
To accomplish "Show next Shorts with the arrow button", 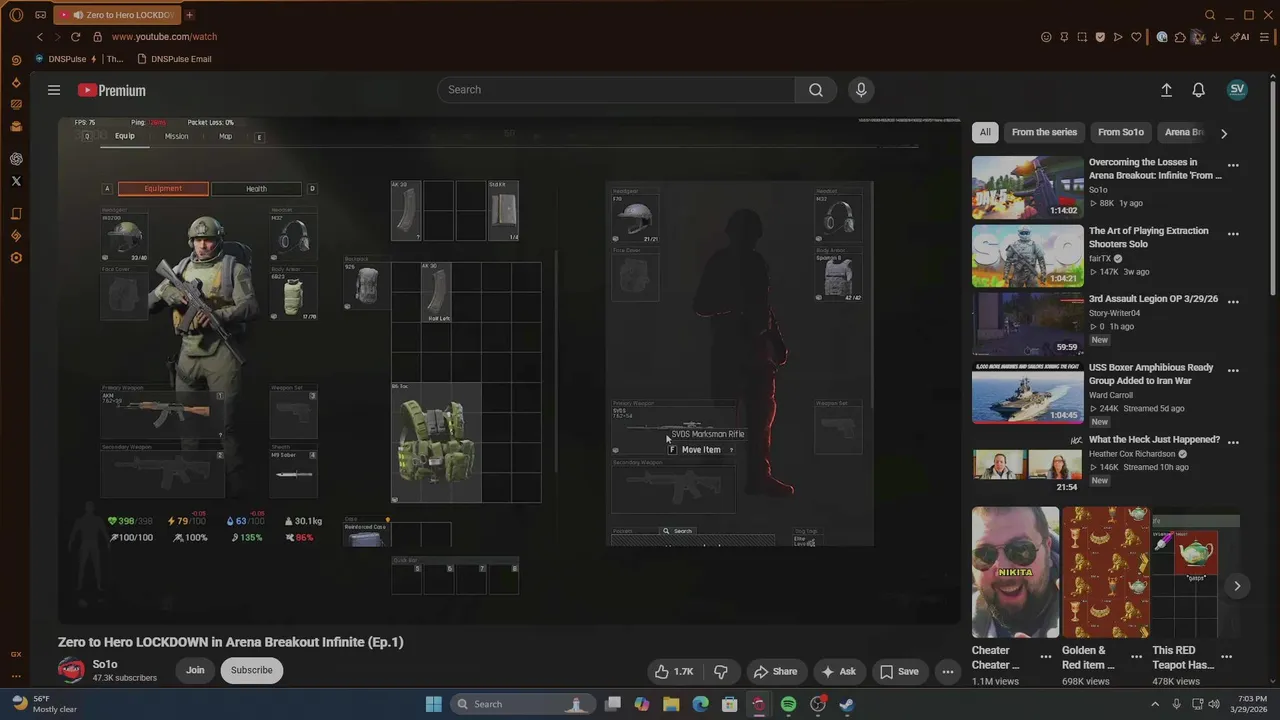I will (1237, 586).
